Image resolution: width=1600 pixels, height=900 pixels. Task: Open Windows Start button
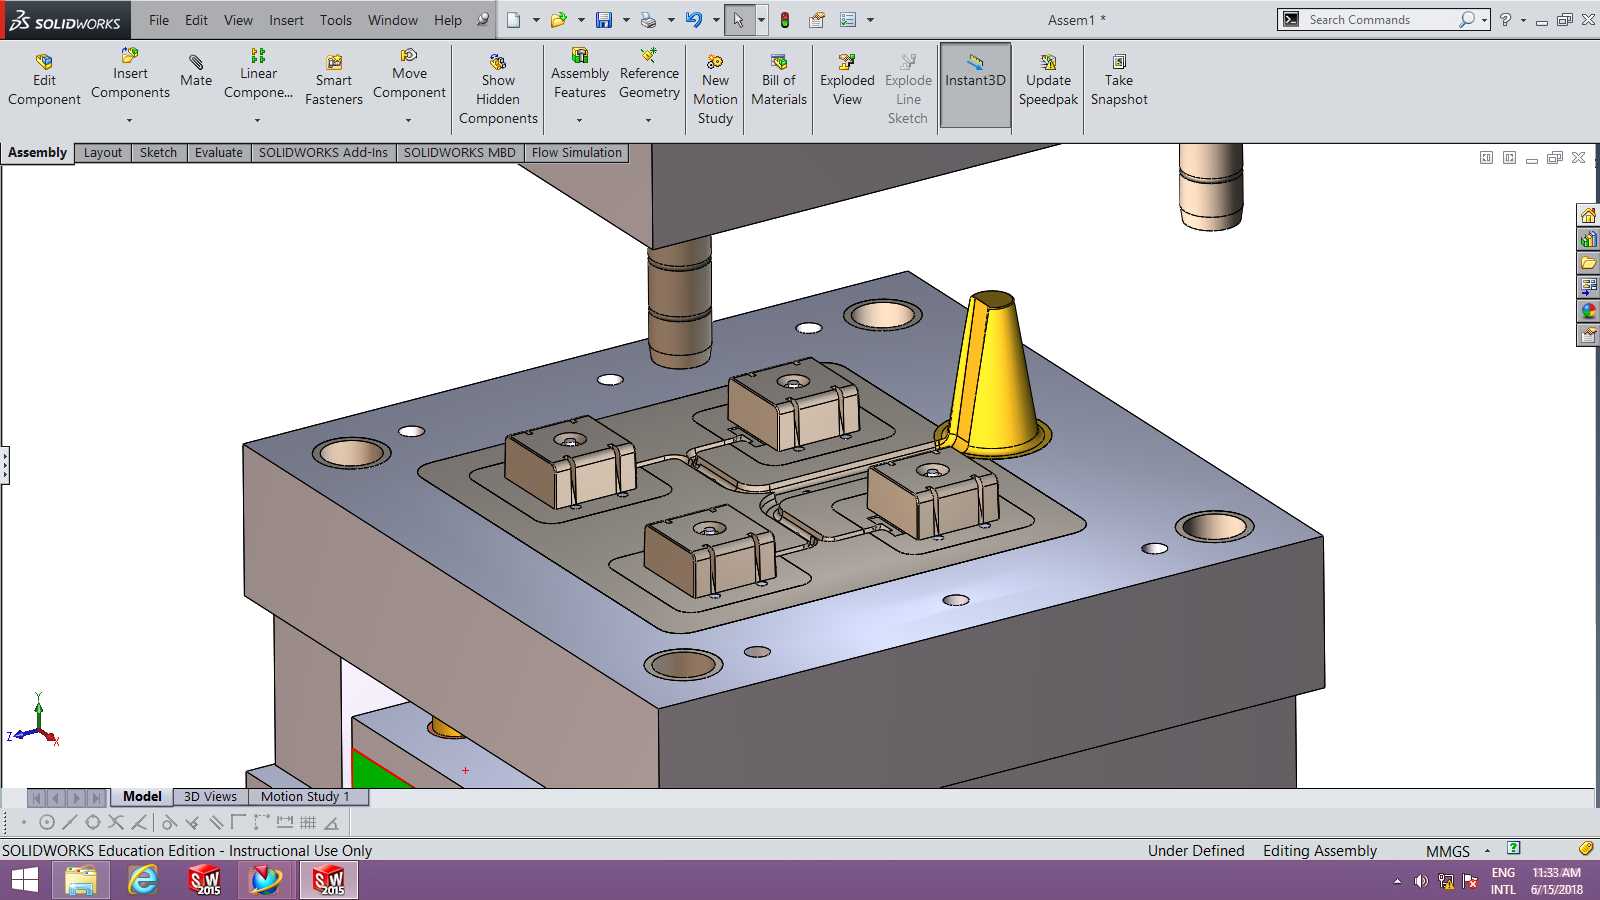25,880
